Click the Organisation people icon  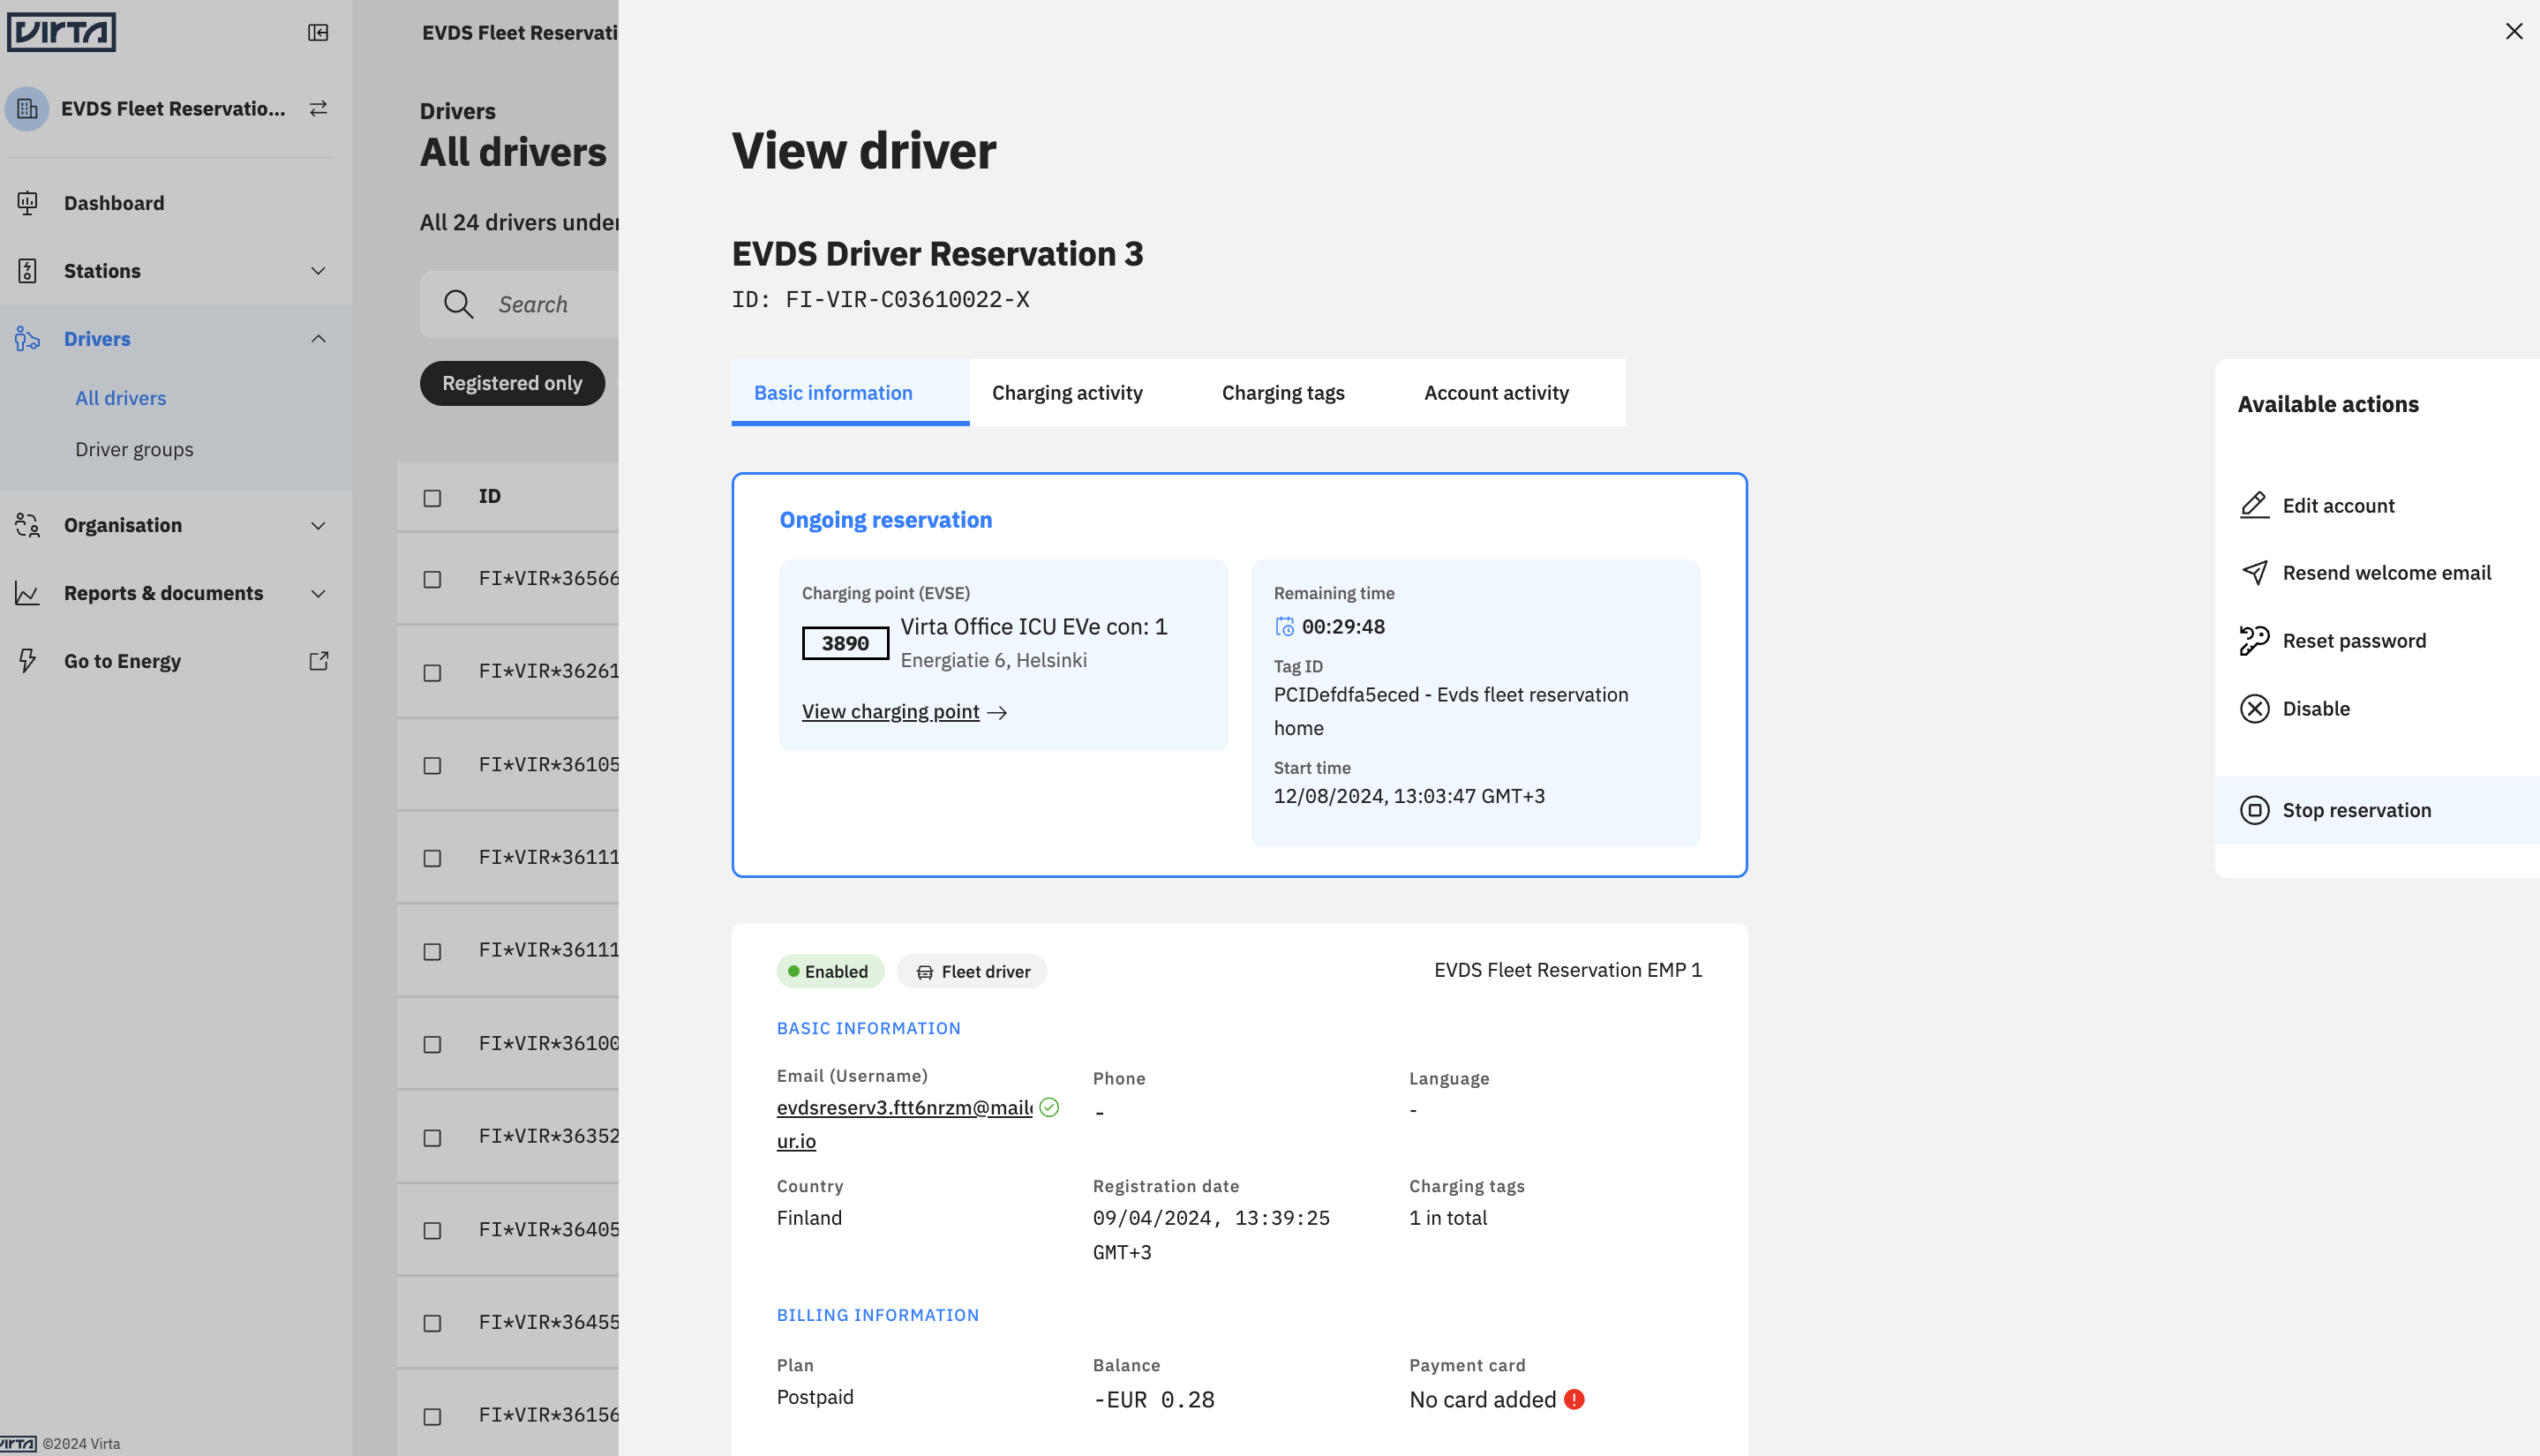coord(27,525)
